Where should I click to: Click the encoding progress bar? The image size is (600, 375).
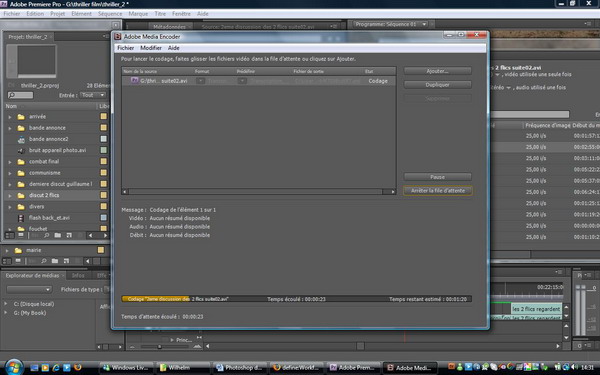[x=297, y=299]
